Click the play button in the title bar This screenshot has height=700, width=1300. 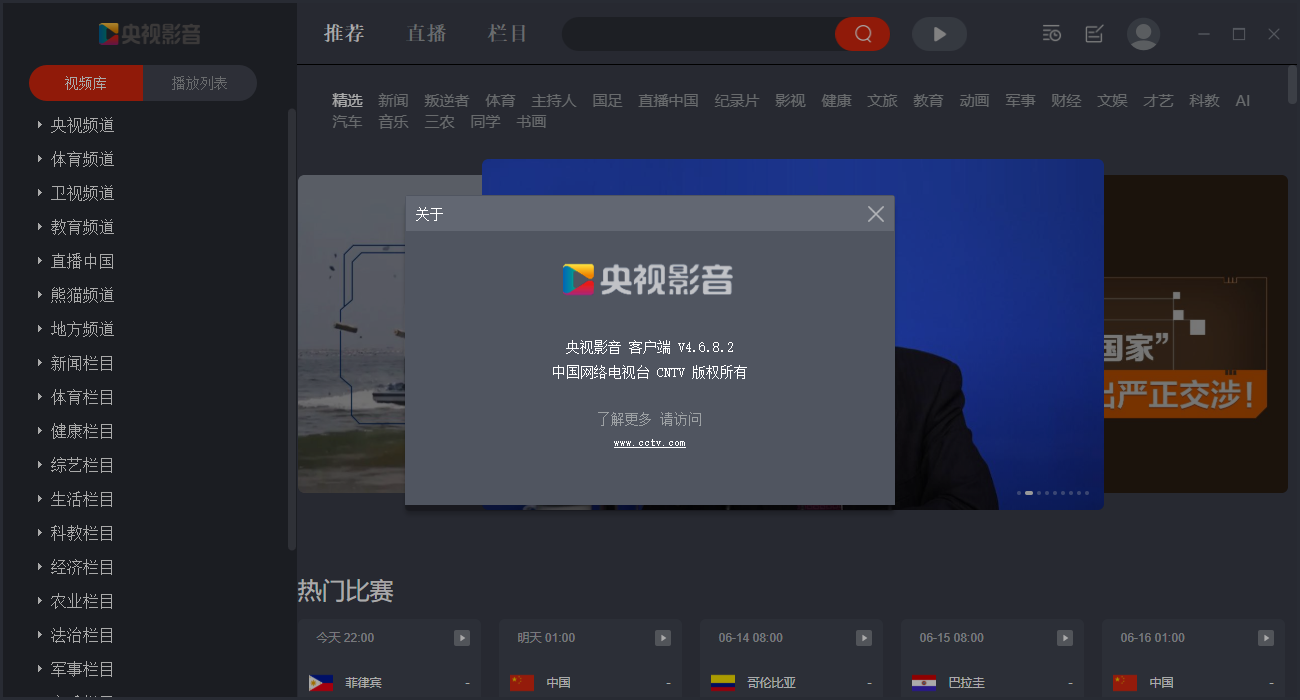pyautogui.click(x=938, y=33)
